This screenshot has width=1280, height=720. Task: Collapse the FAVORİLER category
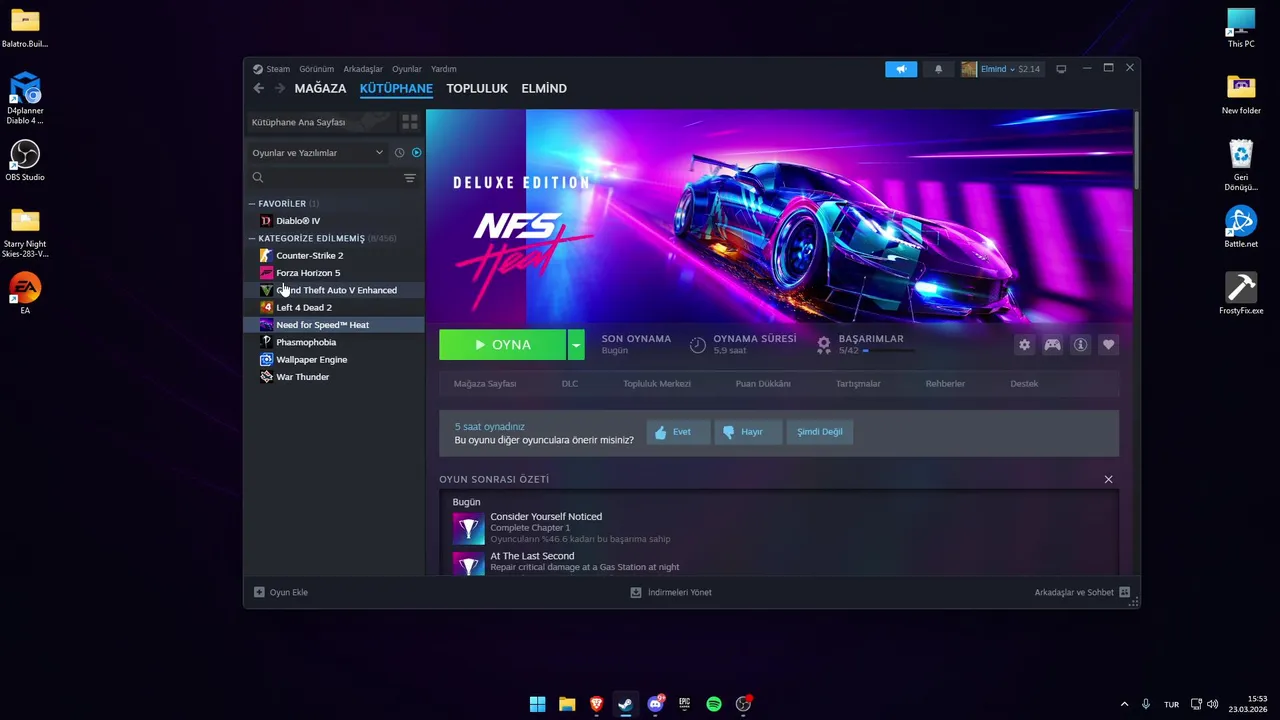[282, 203]
